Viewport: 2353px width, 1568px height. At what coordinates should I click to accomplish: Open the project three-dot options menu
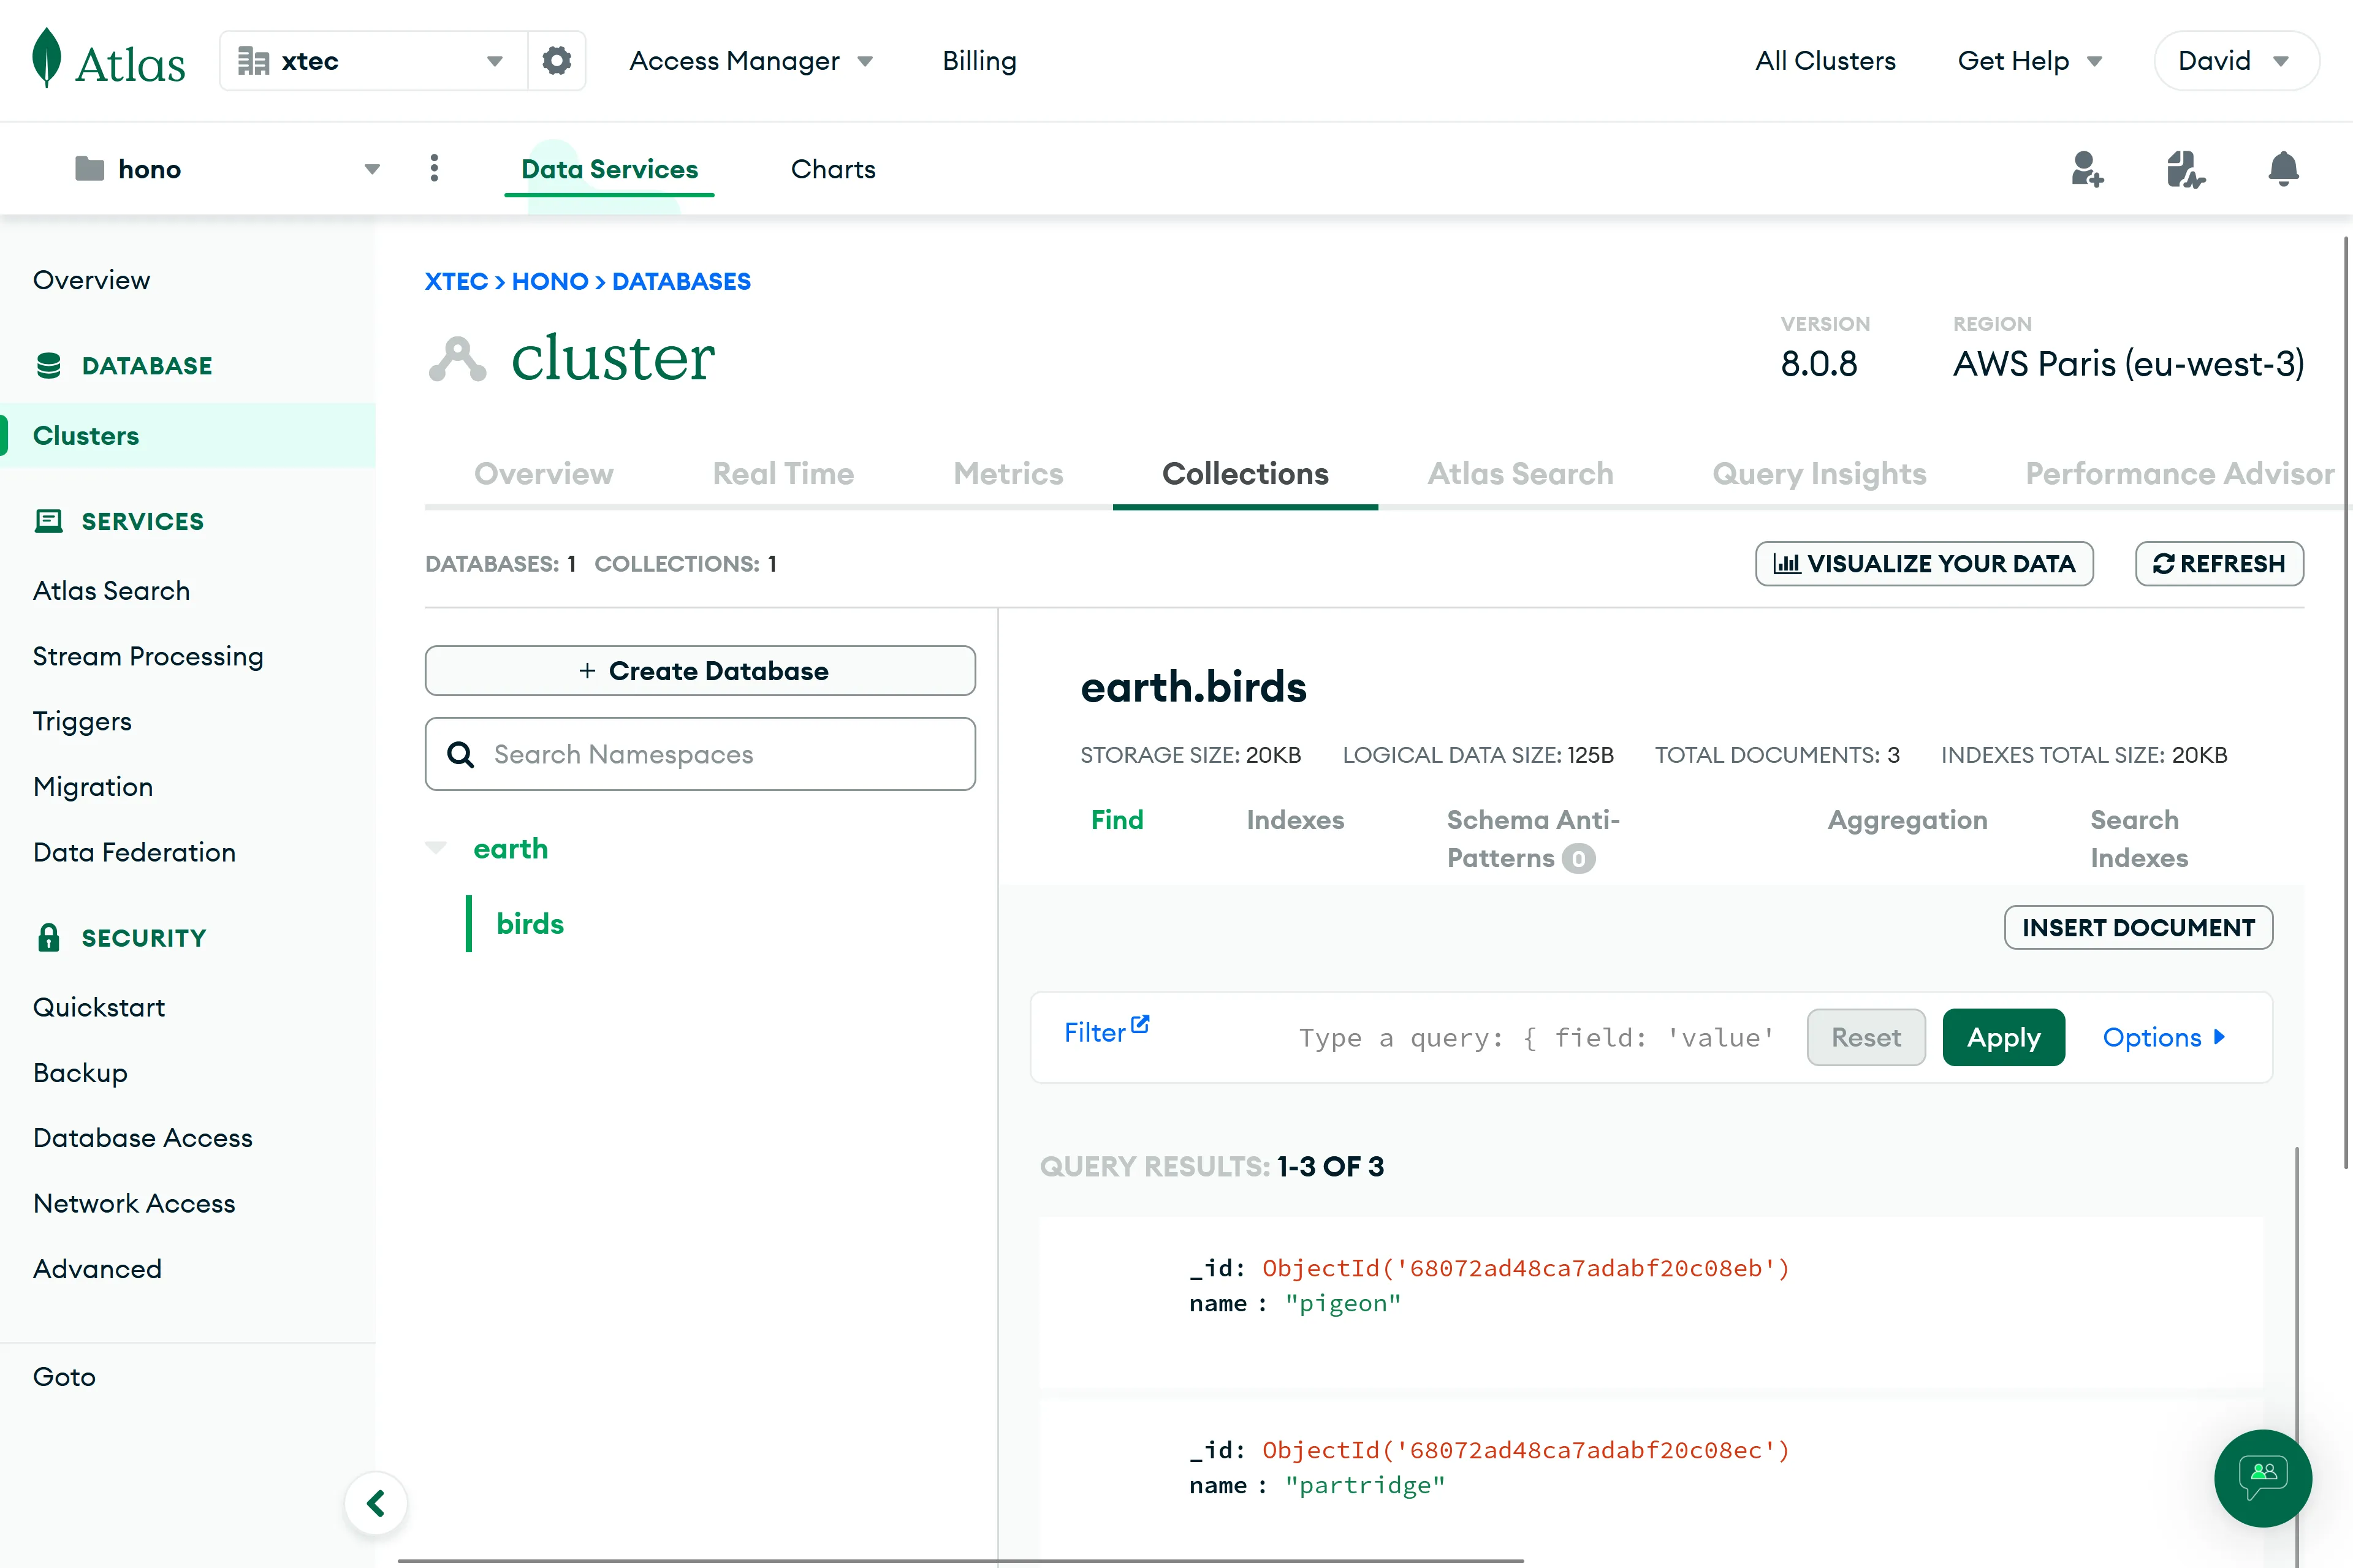pyautogui.click(x=434, y=168)
